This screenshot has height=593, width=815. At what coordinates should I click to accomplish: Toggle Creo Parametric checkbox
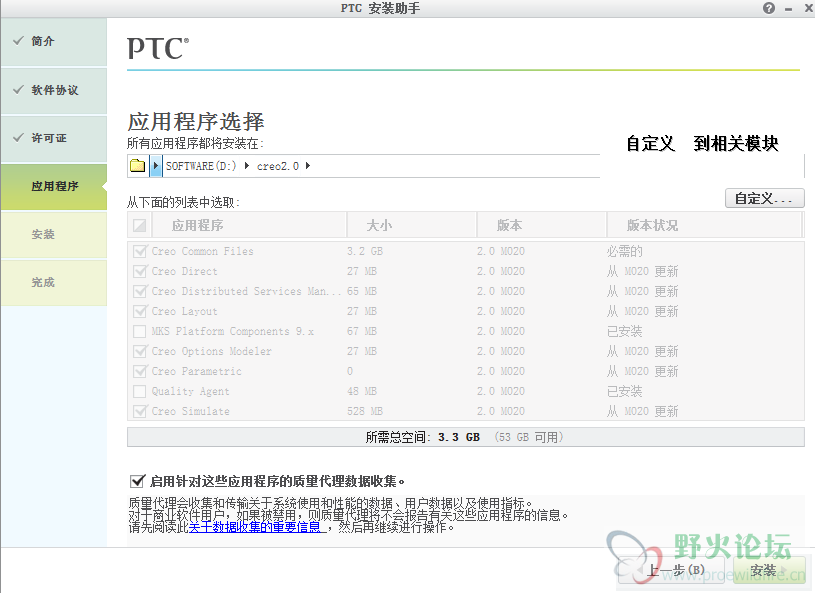(x=139, y=371)
